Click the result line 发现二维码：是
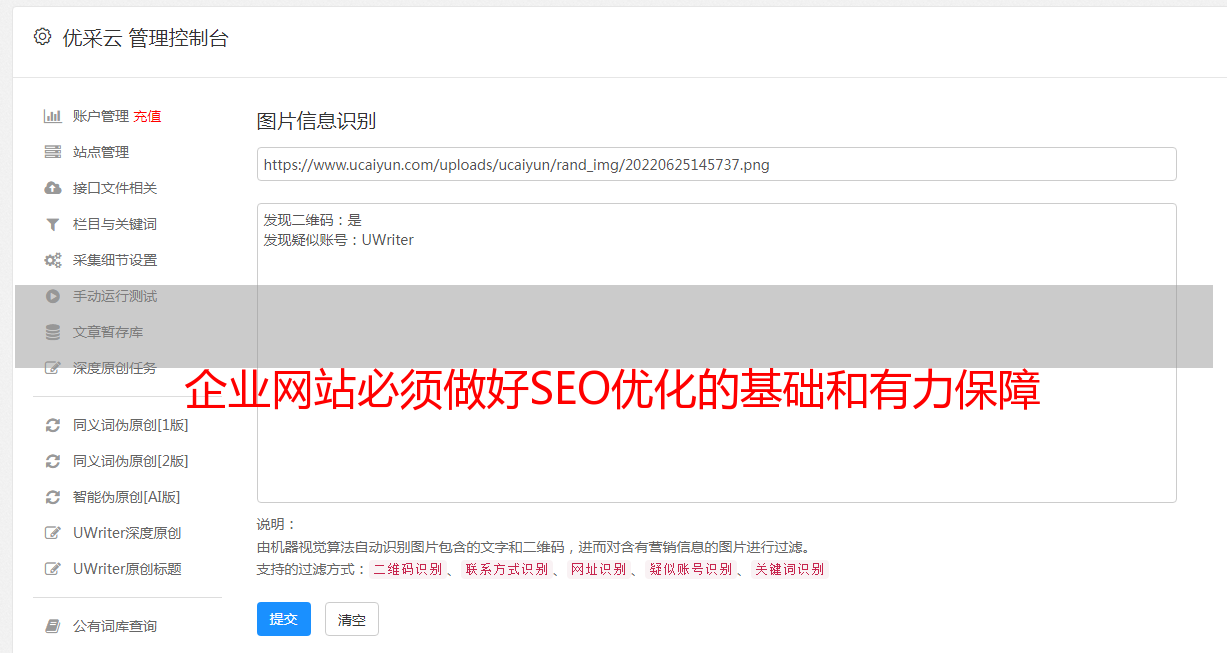 [x=312, y=220]
